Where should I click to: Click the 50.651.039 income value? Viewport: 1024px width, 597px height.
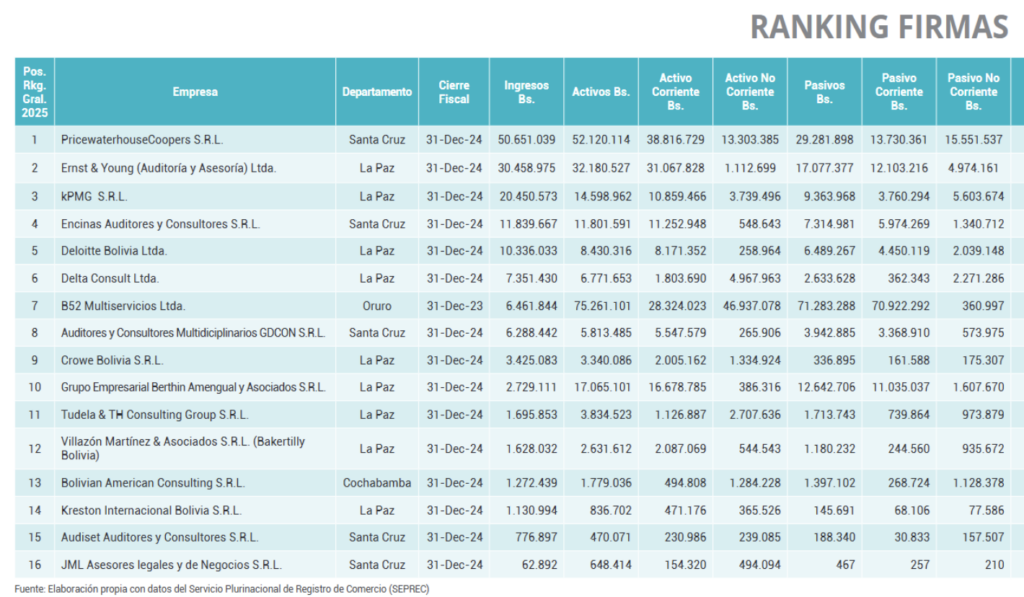coord(526,140)
